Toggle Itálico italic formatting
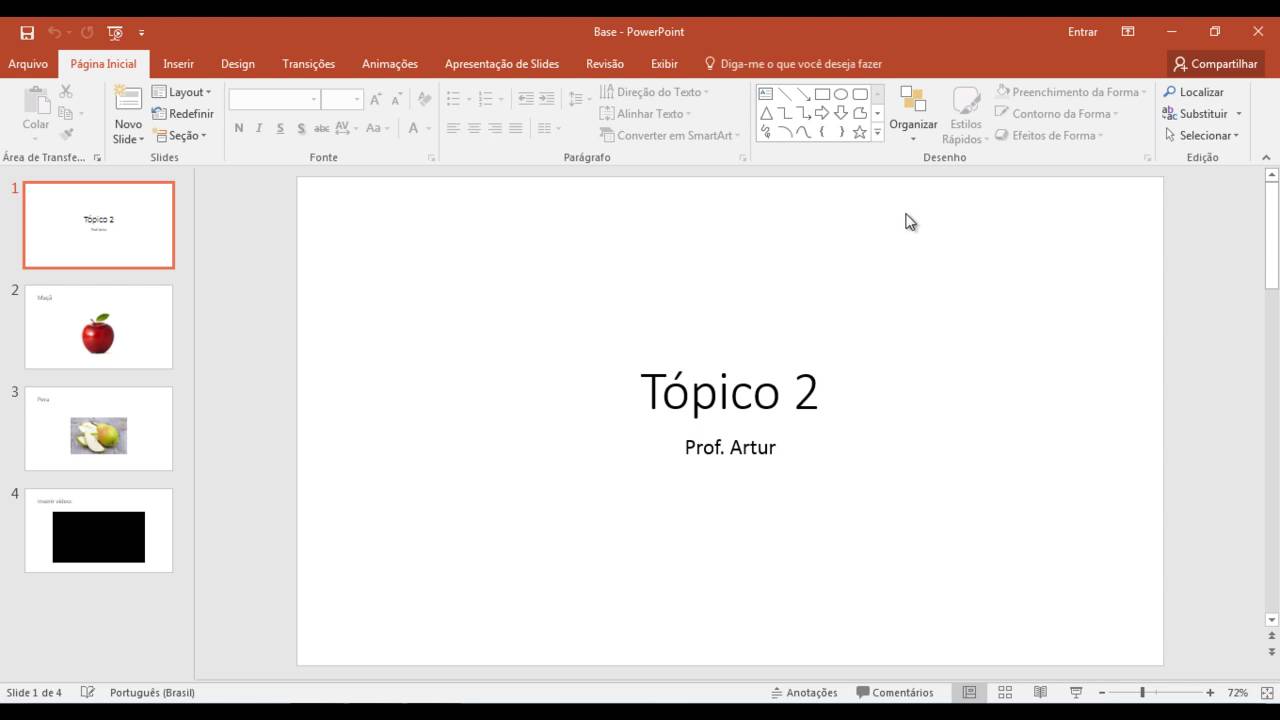 [259, 128]
